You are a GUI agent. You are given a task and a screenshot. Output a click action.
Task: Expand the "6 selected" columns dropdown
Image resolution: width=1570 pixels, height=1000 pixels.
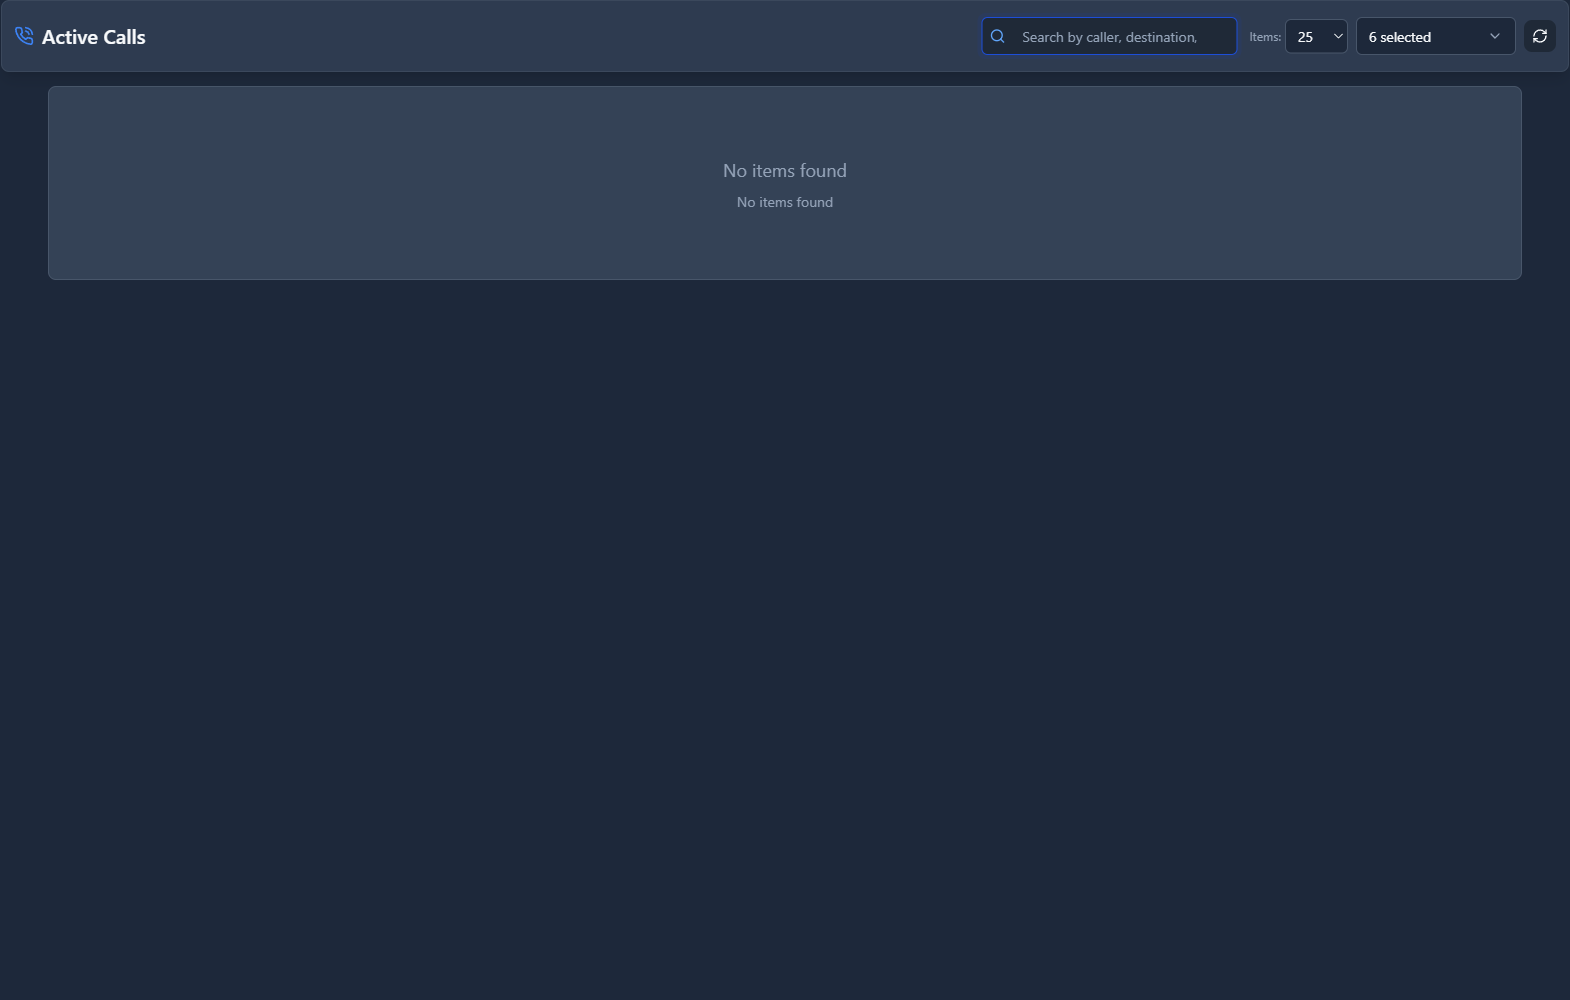coord(1435,36)
